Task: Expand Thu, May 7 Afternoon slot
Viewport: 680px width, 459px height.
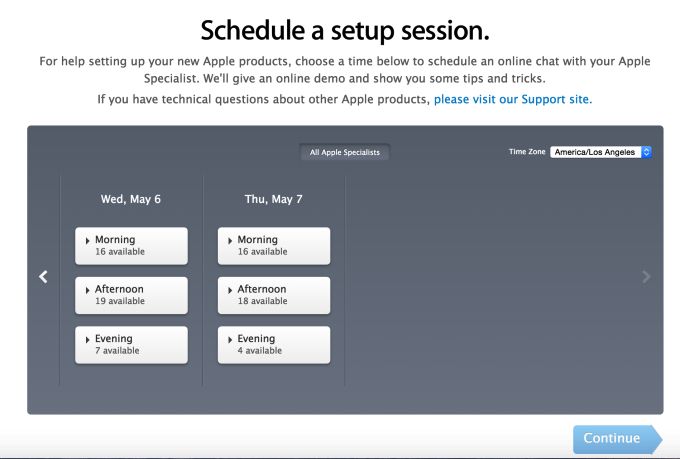Action: pyautogui.click(x=274, y=294)
